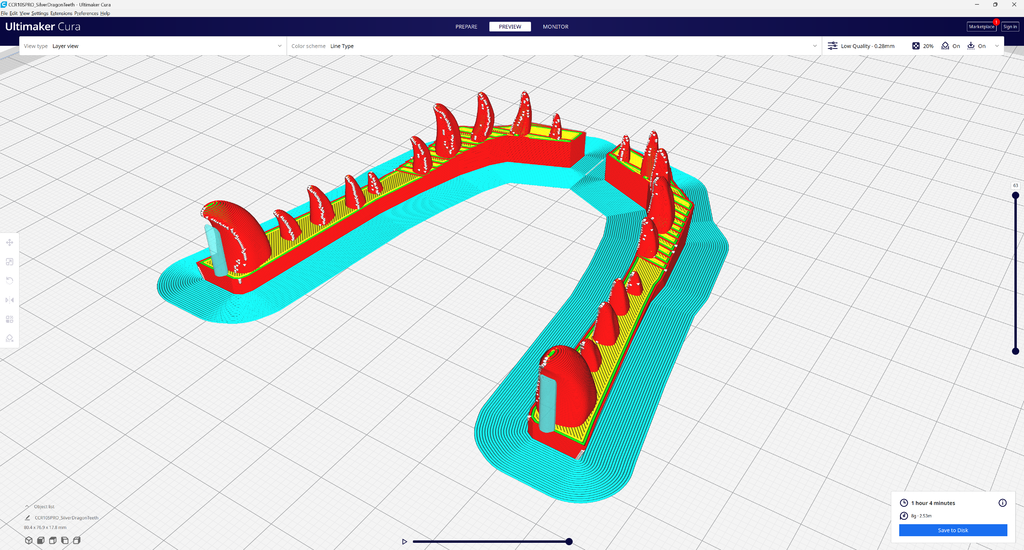
Task: Open the Marketplace
Action: [981, 27]
